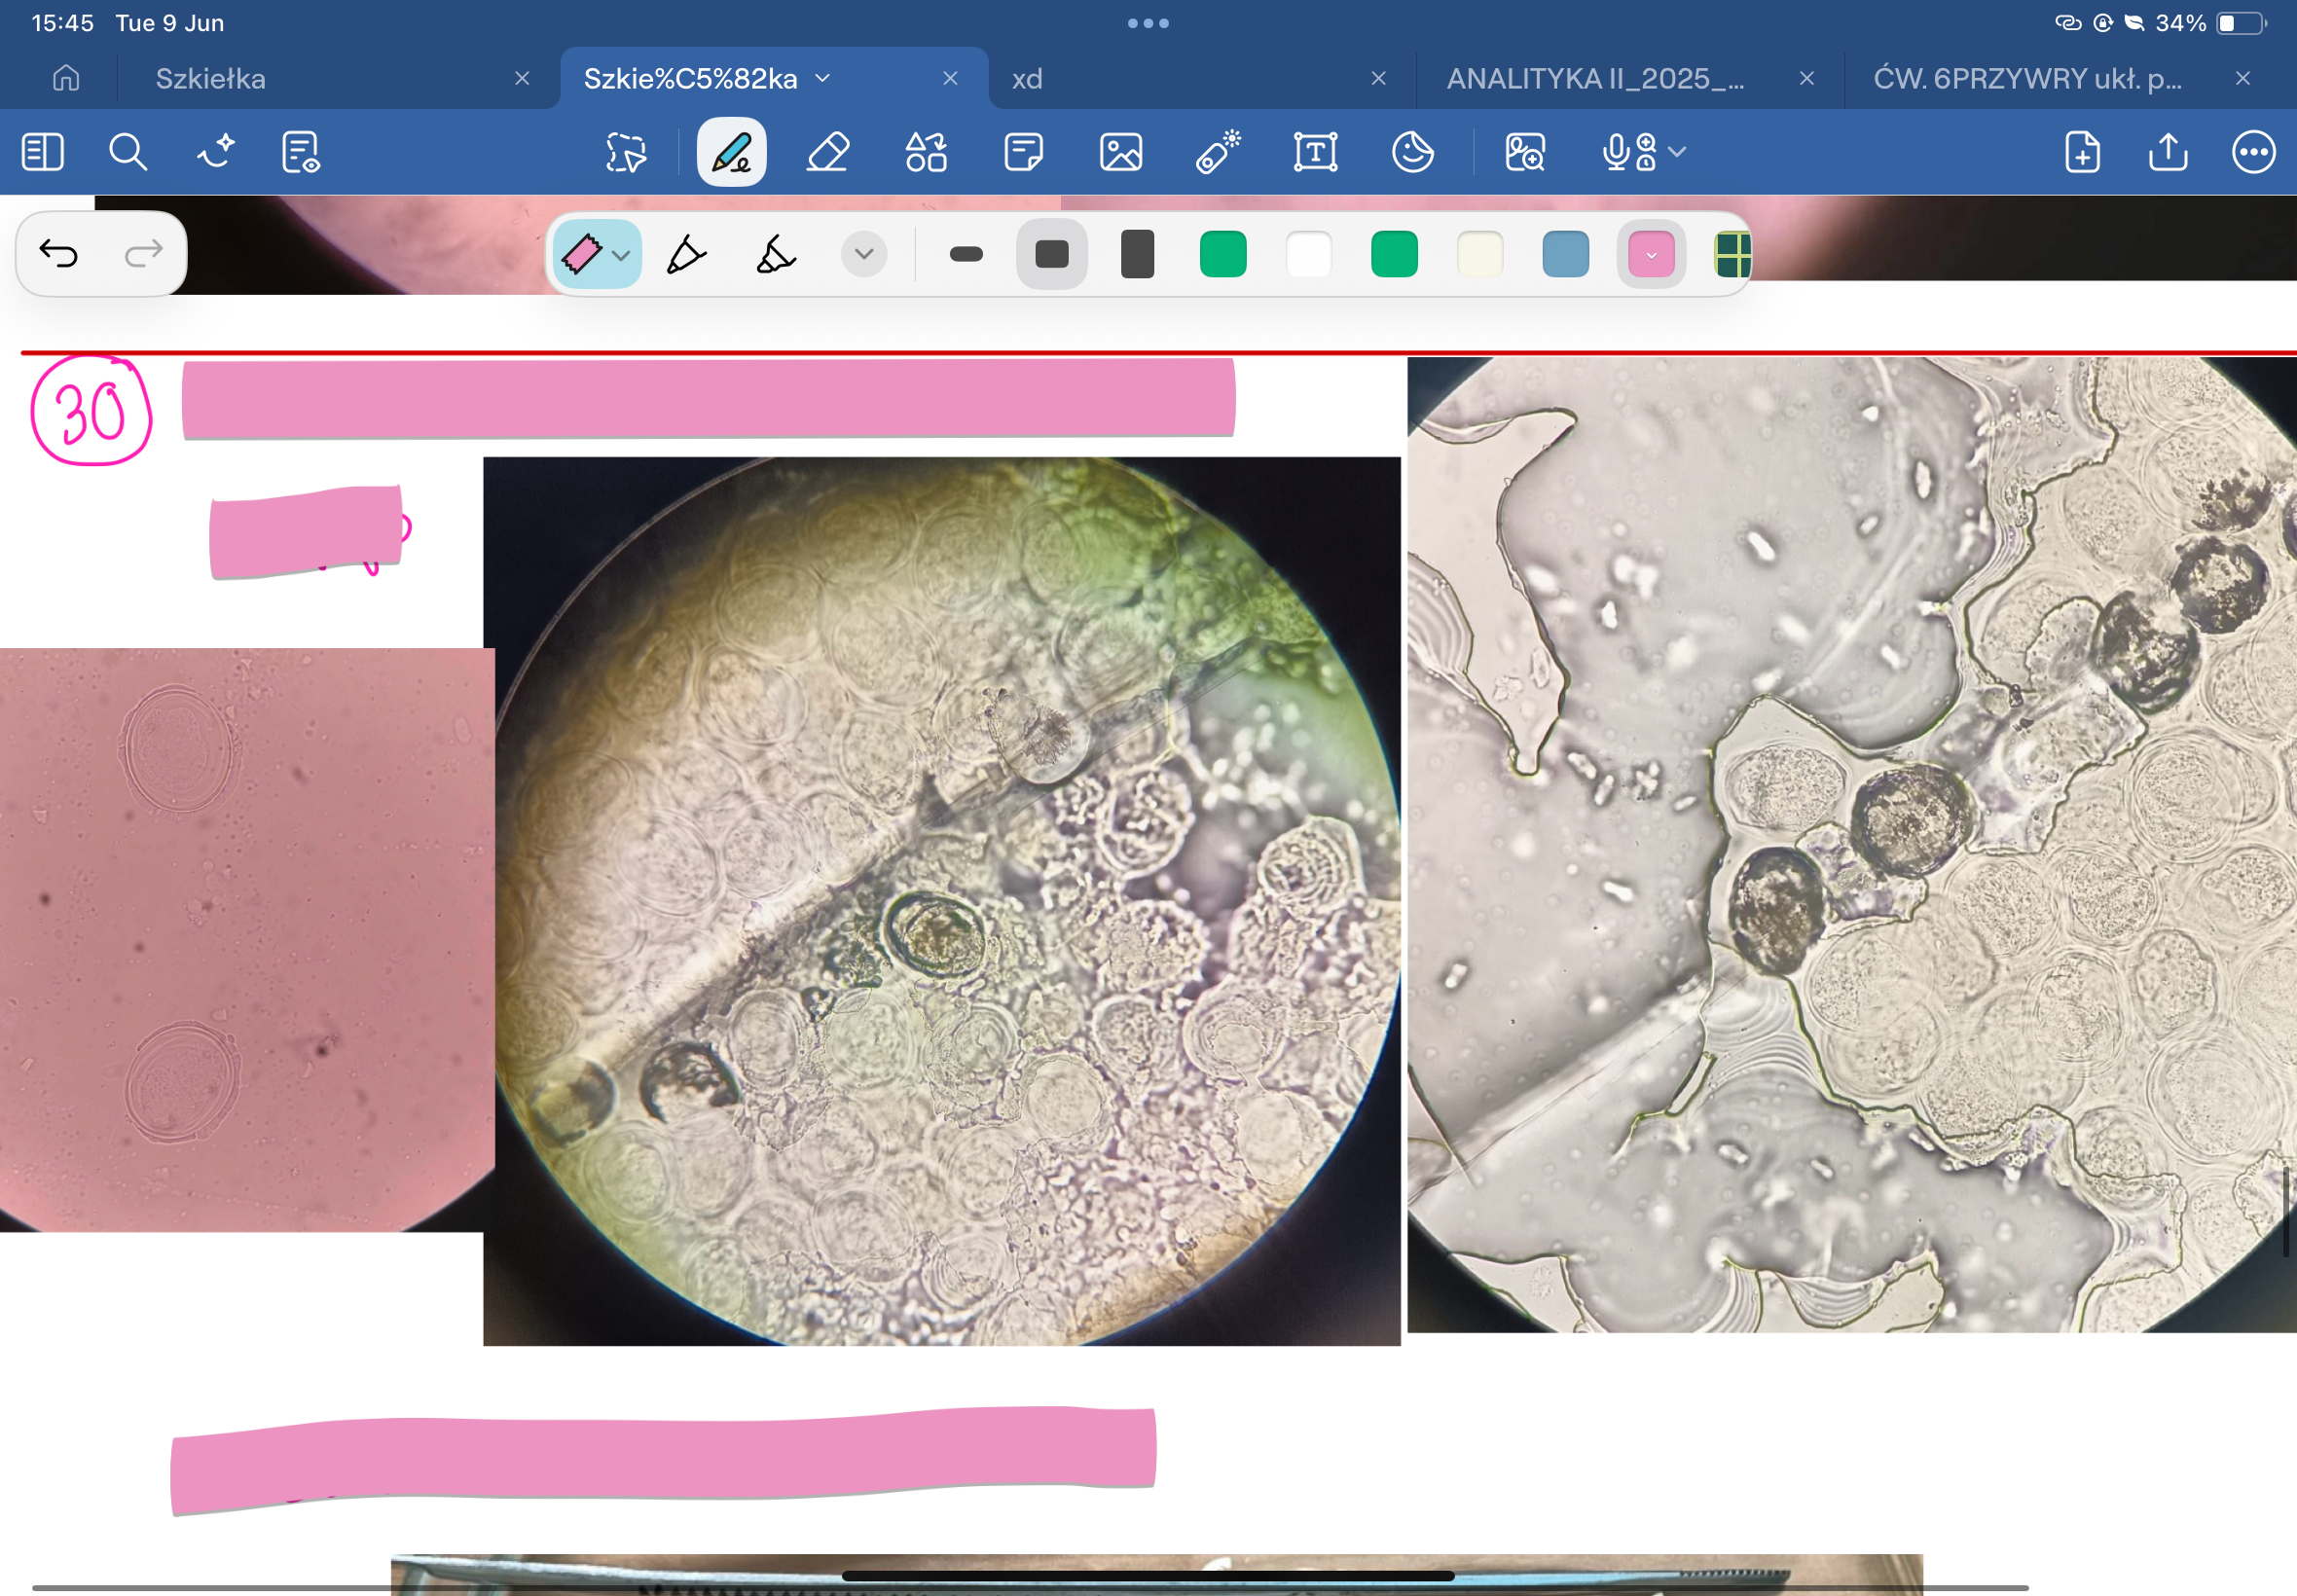Open the share and export menu

pyautogui.click(x=2168, y=152)
